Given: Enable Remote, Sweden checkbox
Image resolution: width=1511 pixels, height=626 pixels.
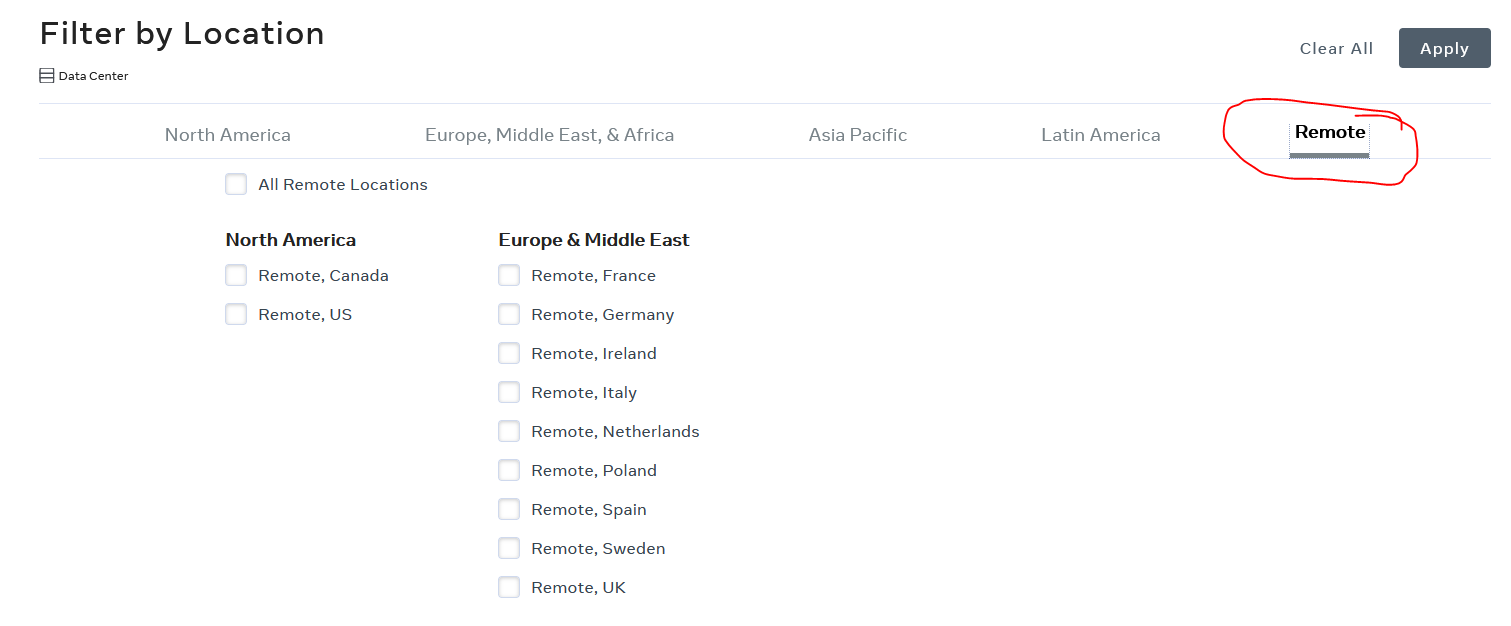Looking at the screenshot, I should (509, 547).
